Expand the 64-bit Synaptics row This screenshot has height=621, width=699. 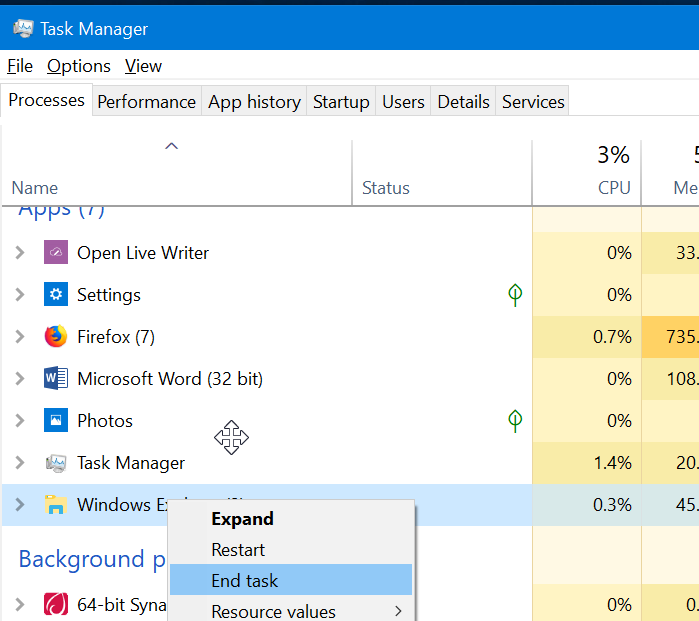20,605
